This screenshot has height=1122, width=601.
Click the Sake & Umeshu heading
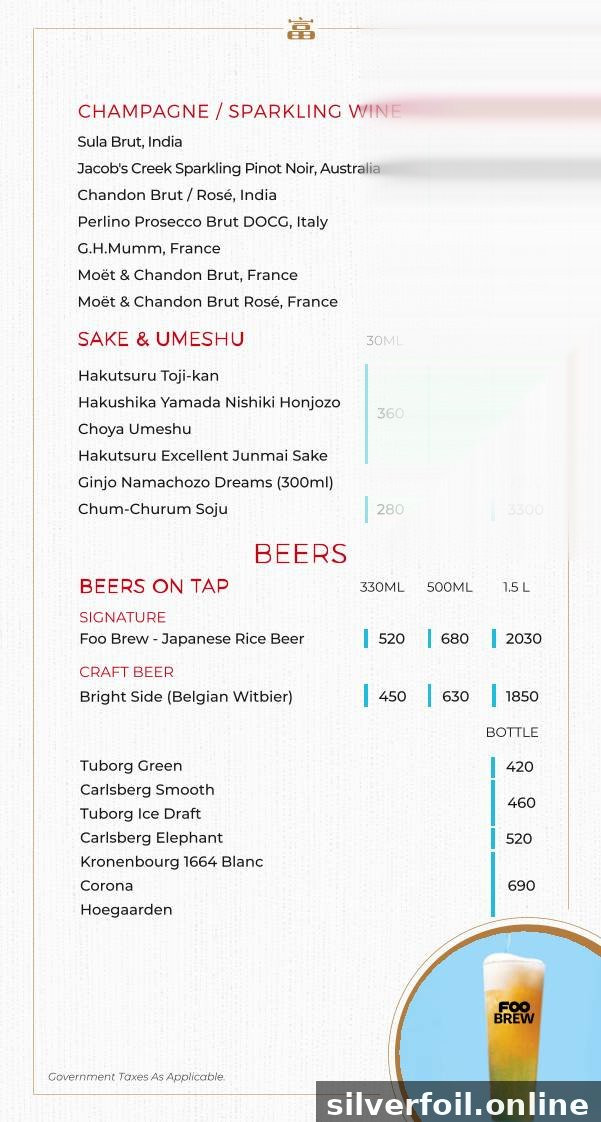(x=161, y=339)
